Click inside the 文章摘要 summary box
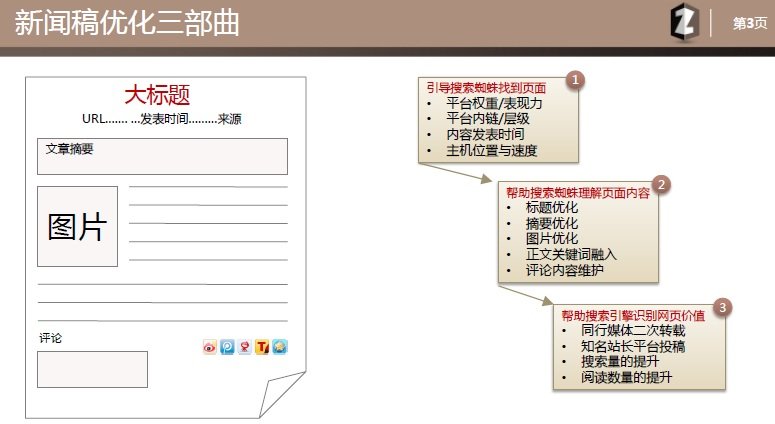This screenshot has width=775, height=424. point(162,156)
